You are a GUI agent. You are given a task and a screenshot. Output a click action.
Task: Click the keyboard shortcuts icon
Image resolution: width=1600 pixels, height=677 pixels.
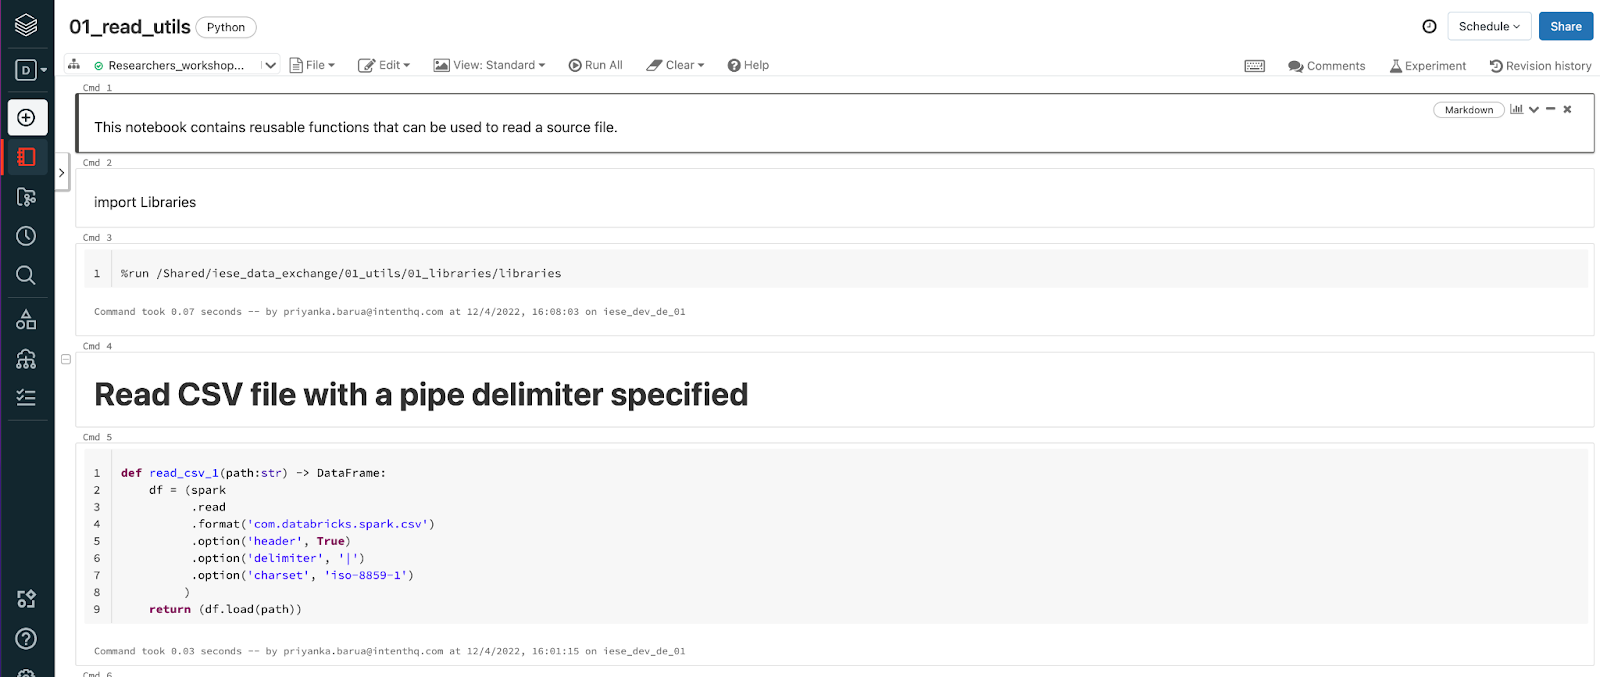(1254, 66)
